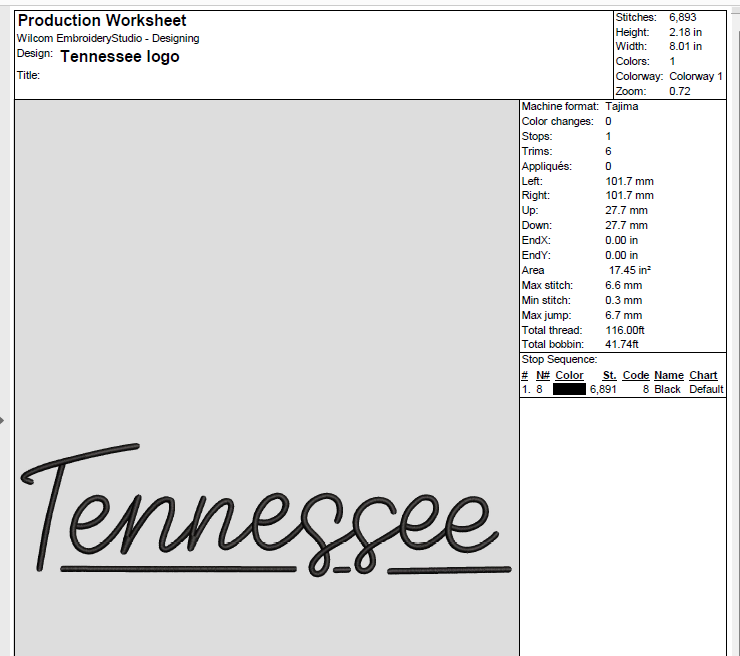Viewport: 740px width, 656px height.
Task: Click the Tennessee logo design name
Action: pyautogui.click(x=120, y=56)
